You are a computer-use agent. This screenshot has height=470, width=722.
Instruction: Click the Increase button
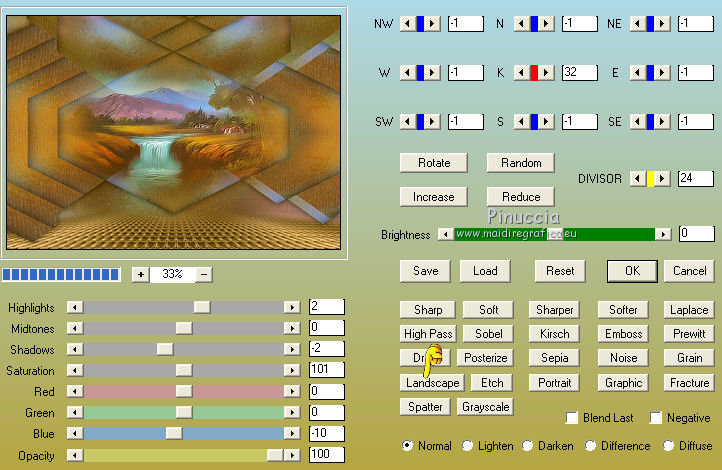tap(434, 197)
